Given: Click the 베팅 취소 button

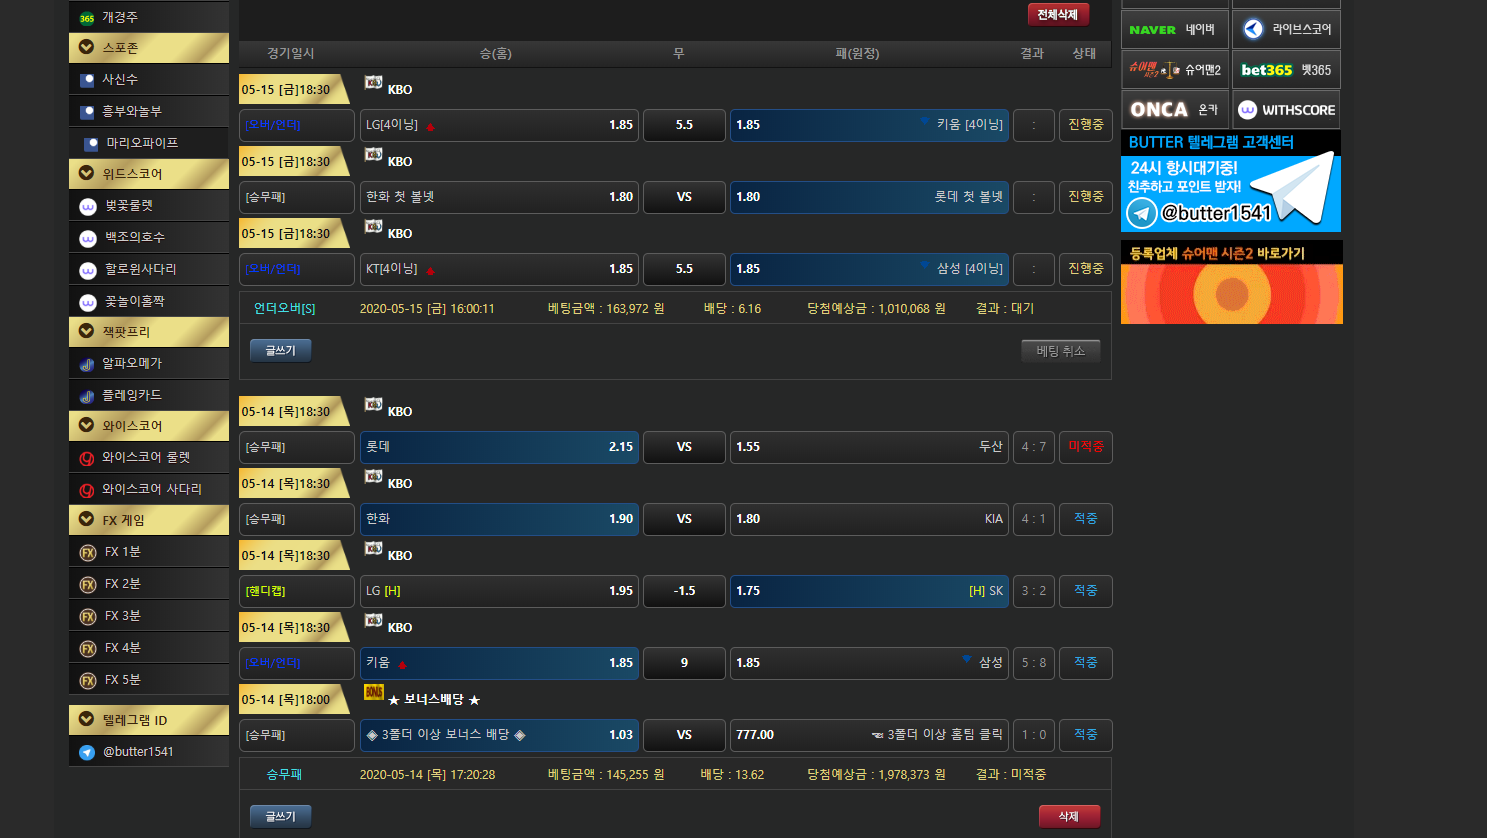Looking at the screenshot, I should pyautogui.click(x=1060, y=351).
